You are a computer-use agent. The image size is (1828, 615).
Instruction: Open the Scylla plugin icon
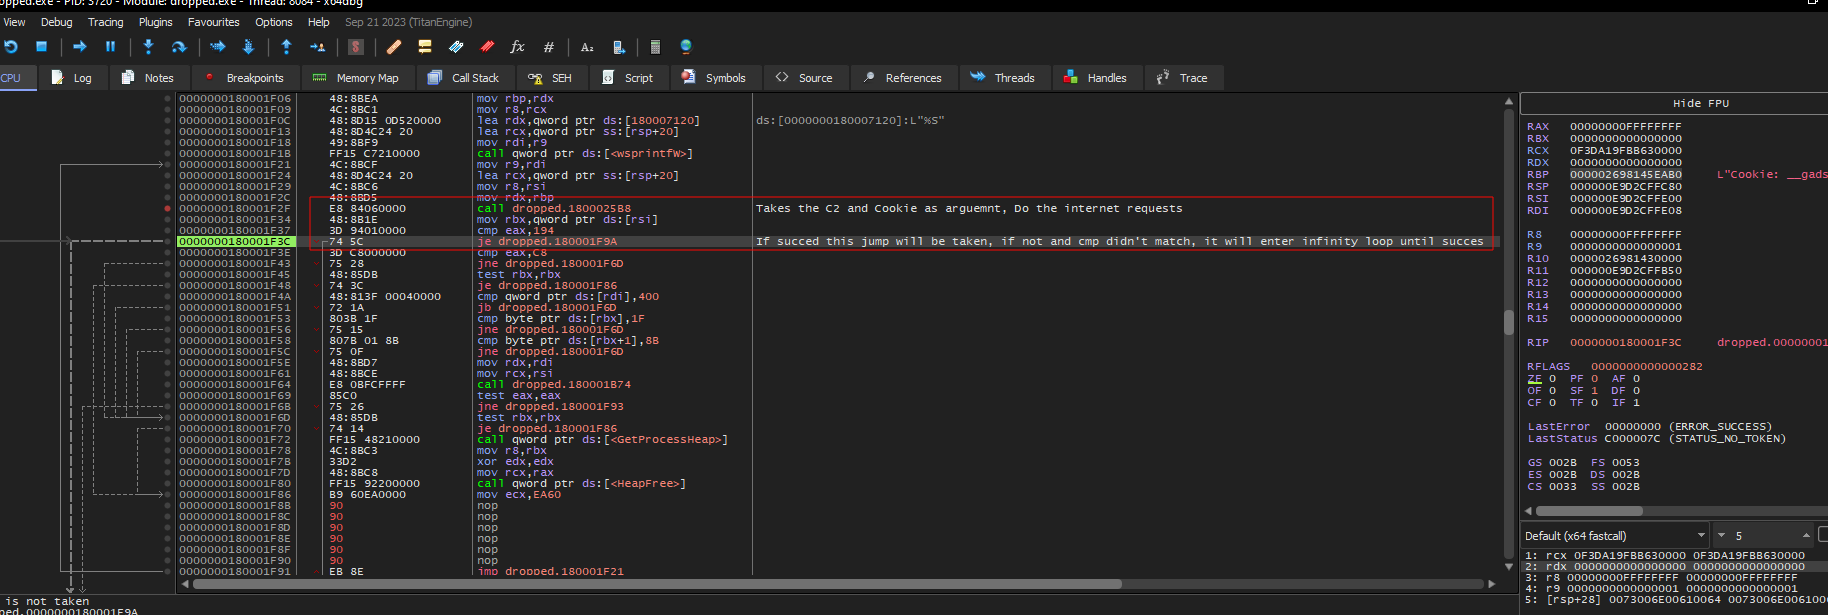pyautogui.click(x=356, y=47)
